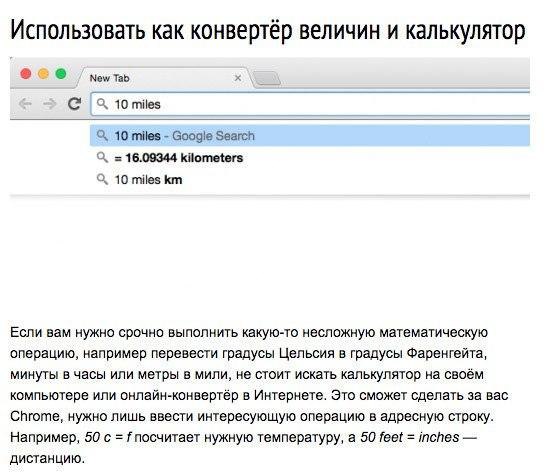Click the browser back arrow
Viewport: 552px width, 475px height.
25,104
